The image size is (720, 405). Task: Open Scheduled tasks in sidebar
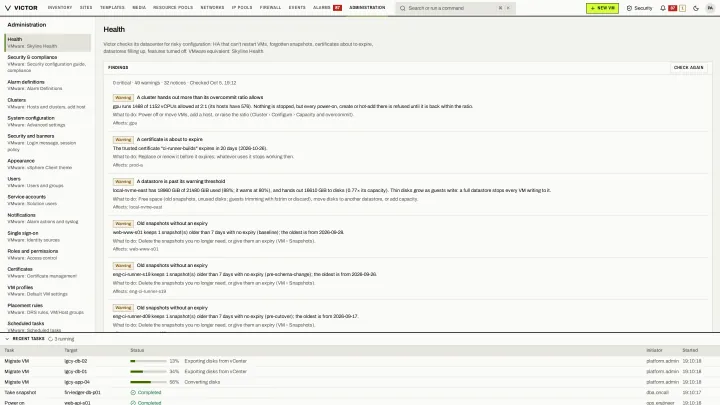point(48,326)
